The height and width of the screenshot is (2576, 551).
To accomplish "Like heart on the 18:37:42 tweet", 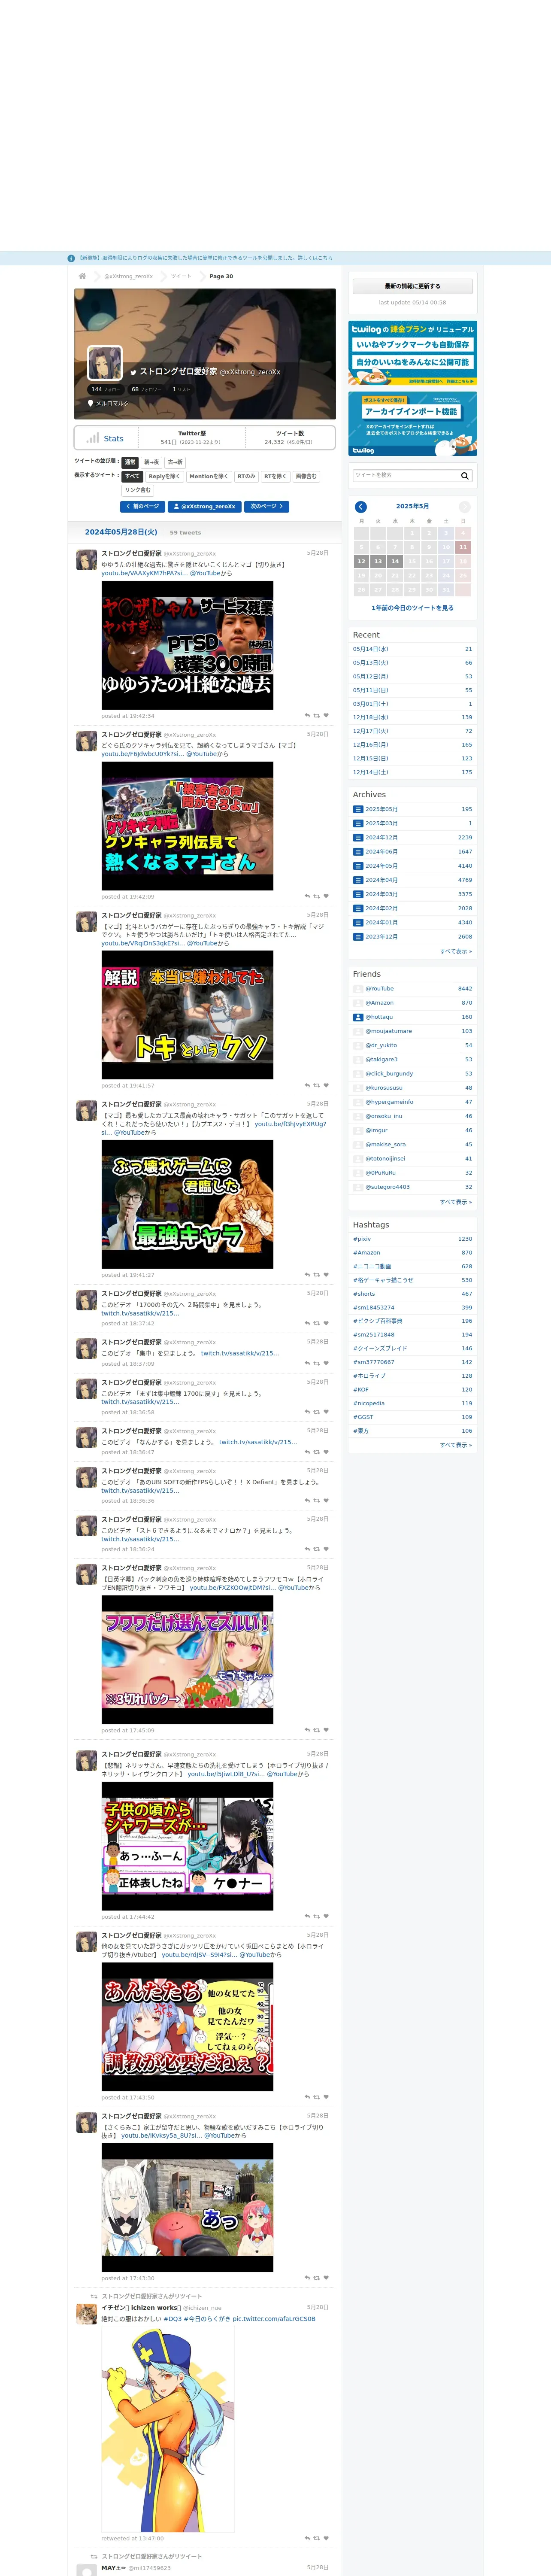I will click(326, 1323).
